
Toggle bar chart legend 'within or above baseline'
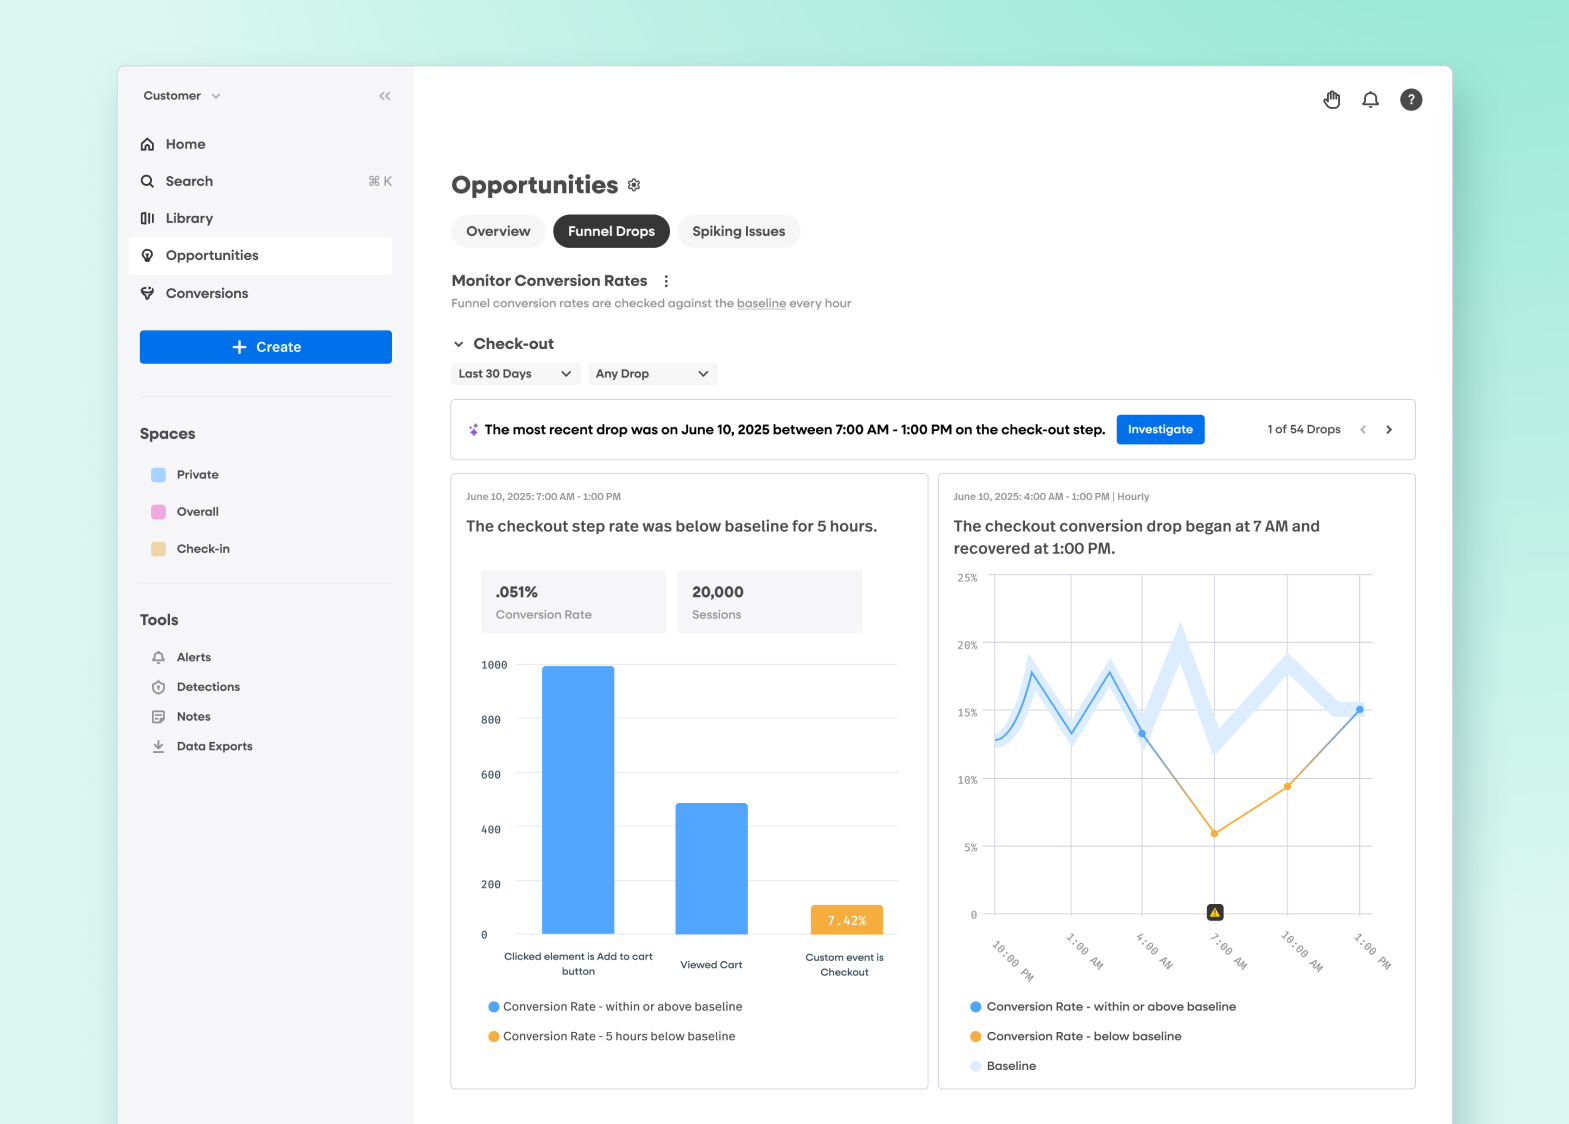(615, 1007)
